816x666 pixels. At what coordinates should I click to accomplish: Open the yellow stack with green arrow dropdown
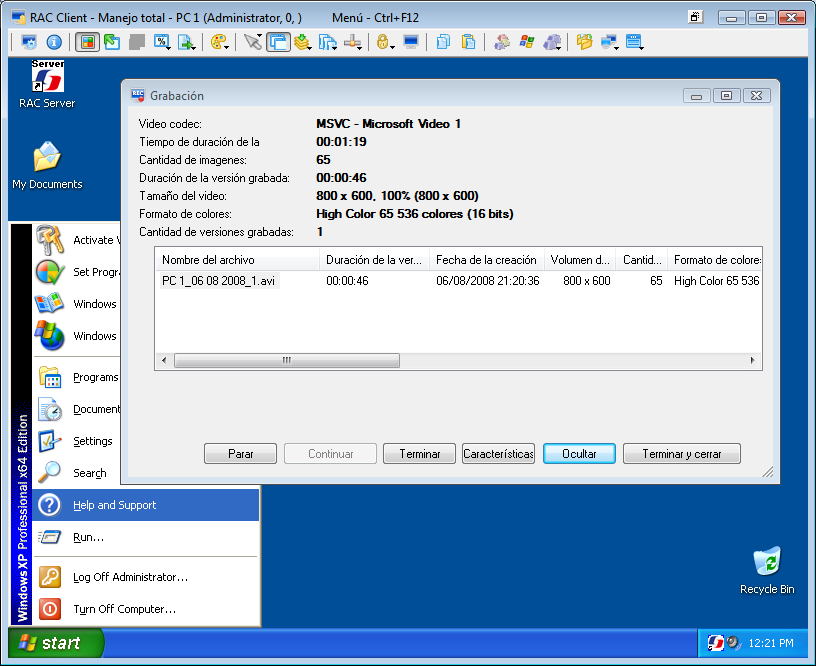302,42
